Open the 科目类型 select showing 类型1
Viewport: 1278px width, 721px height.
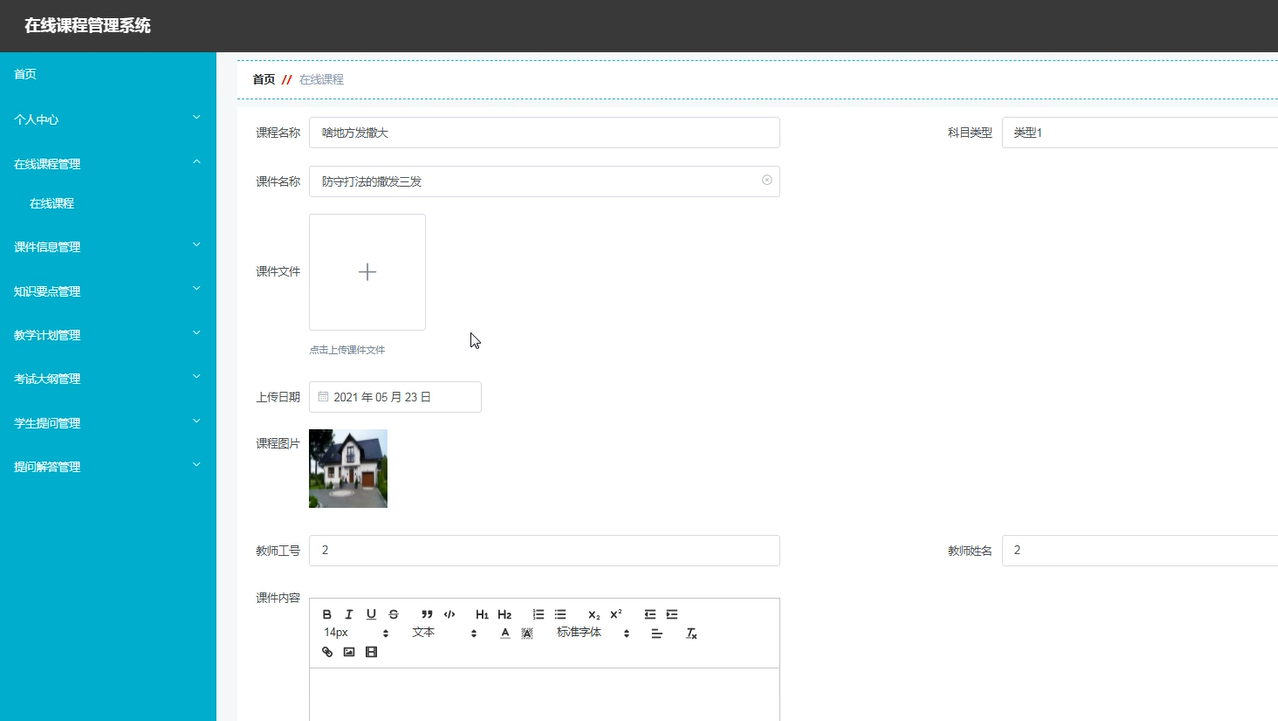[1140, 132]
